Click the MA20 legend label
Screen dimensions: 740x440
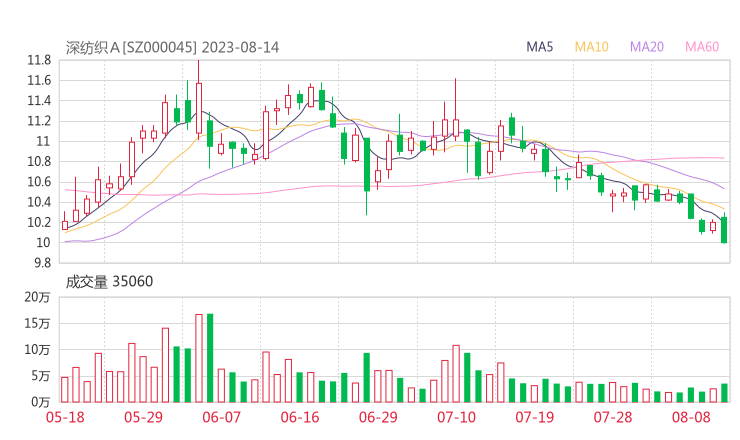coord(647,47)
